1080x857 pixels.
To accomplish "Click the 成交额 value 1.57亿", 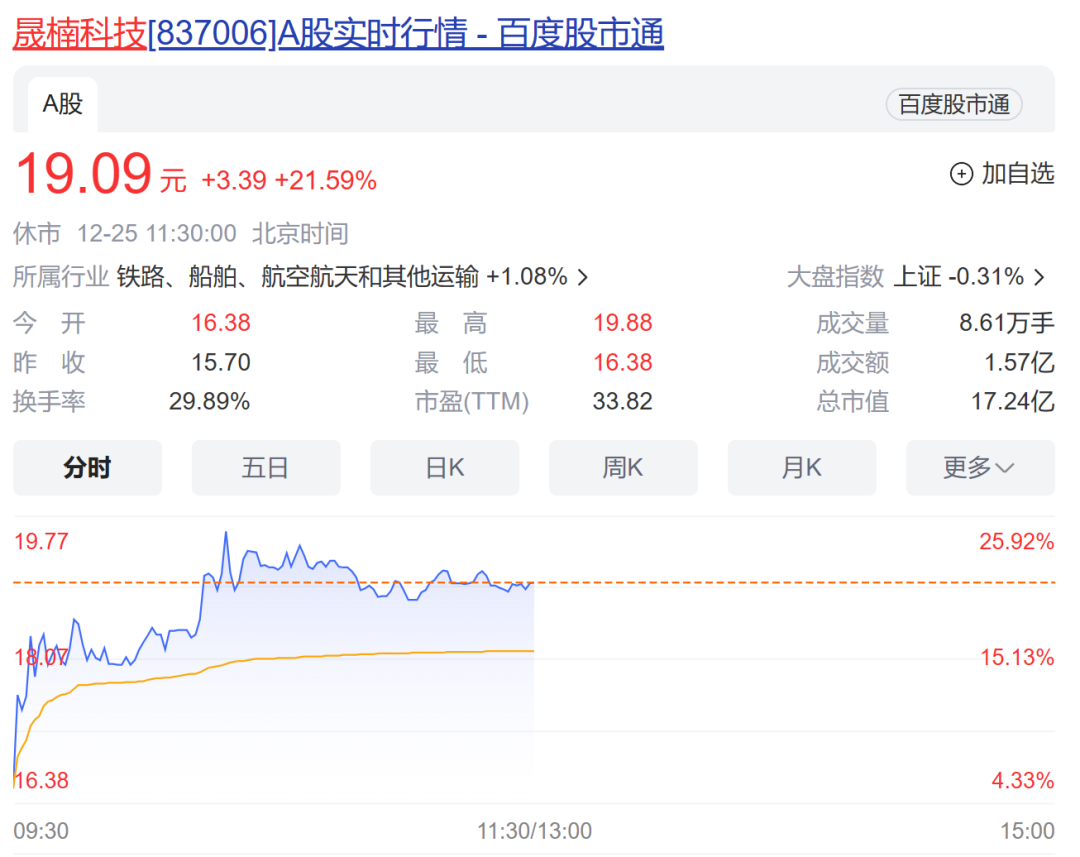I will (x=1019, y=362).
